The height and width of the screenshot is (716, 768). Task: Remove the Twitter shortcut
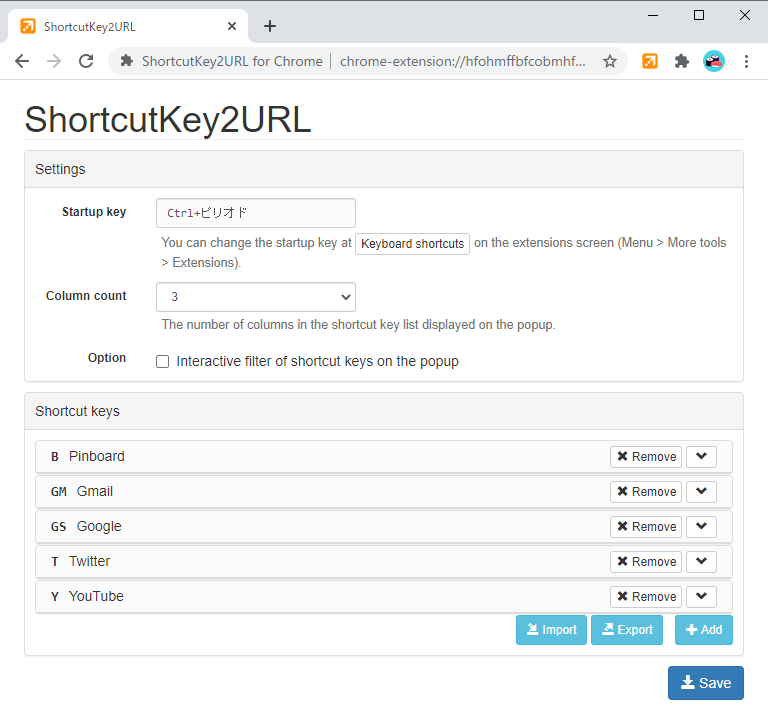pos(646,562)
